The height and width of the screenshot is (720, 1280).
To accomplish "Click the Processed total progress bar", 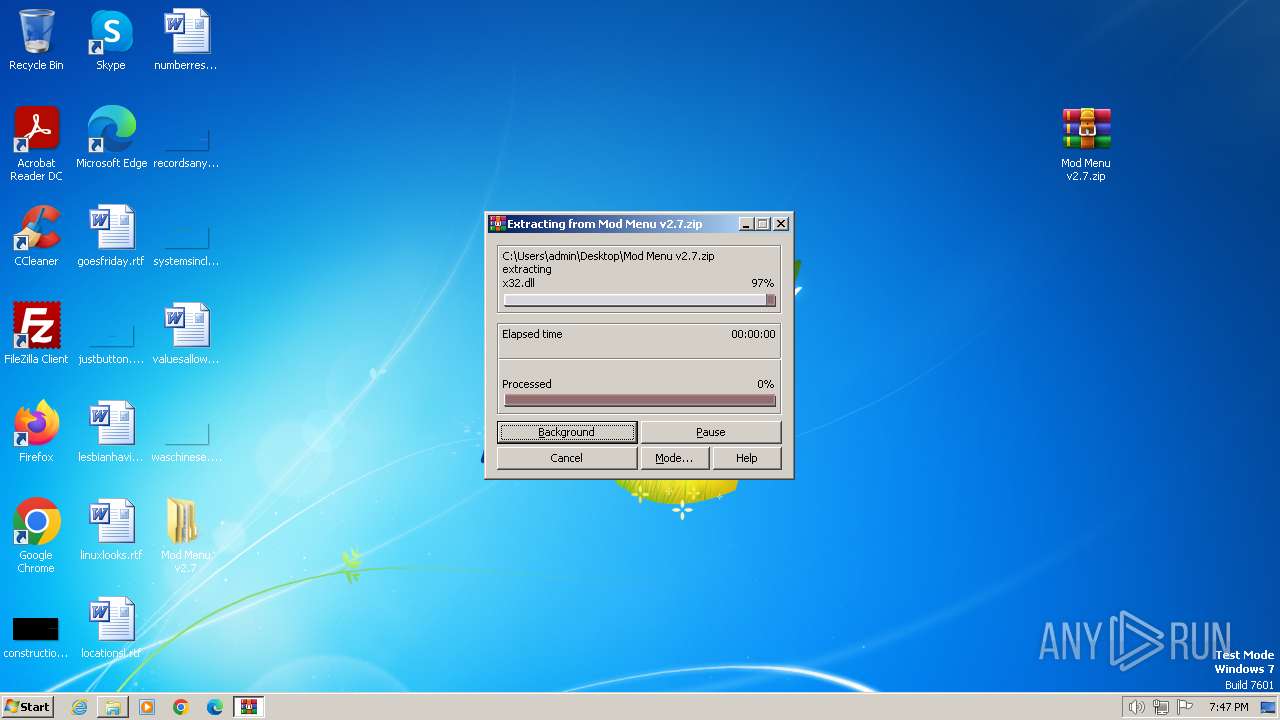I will pos(639,400).
